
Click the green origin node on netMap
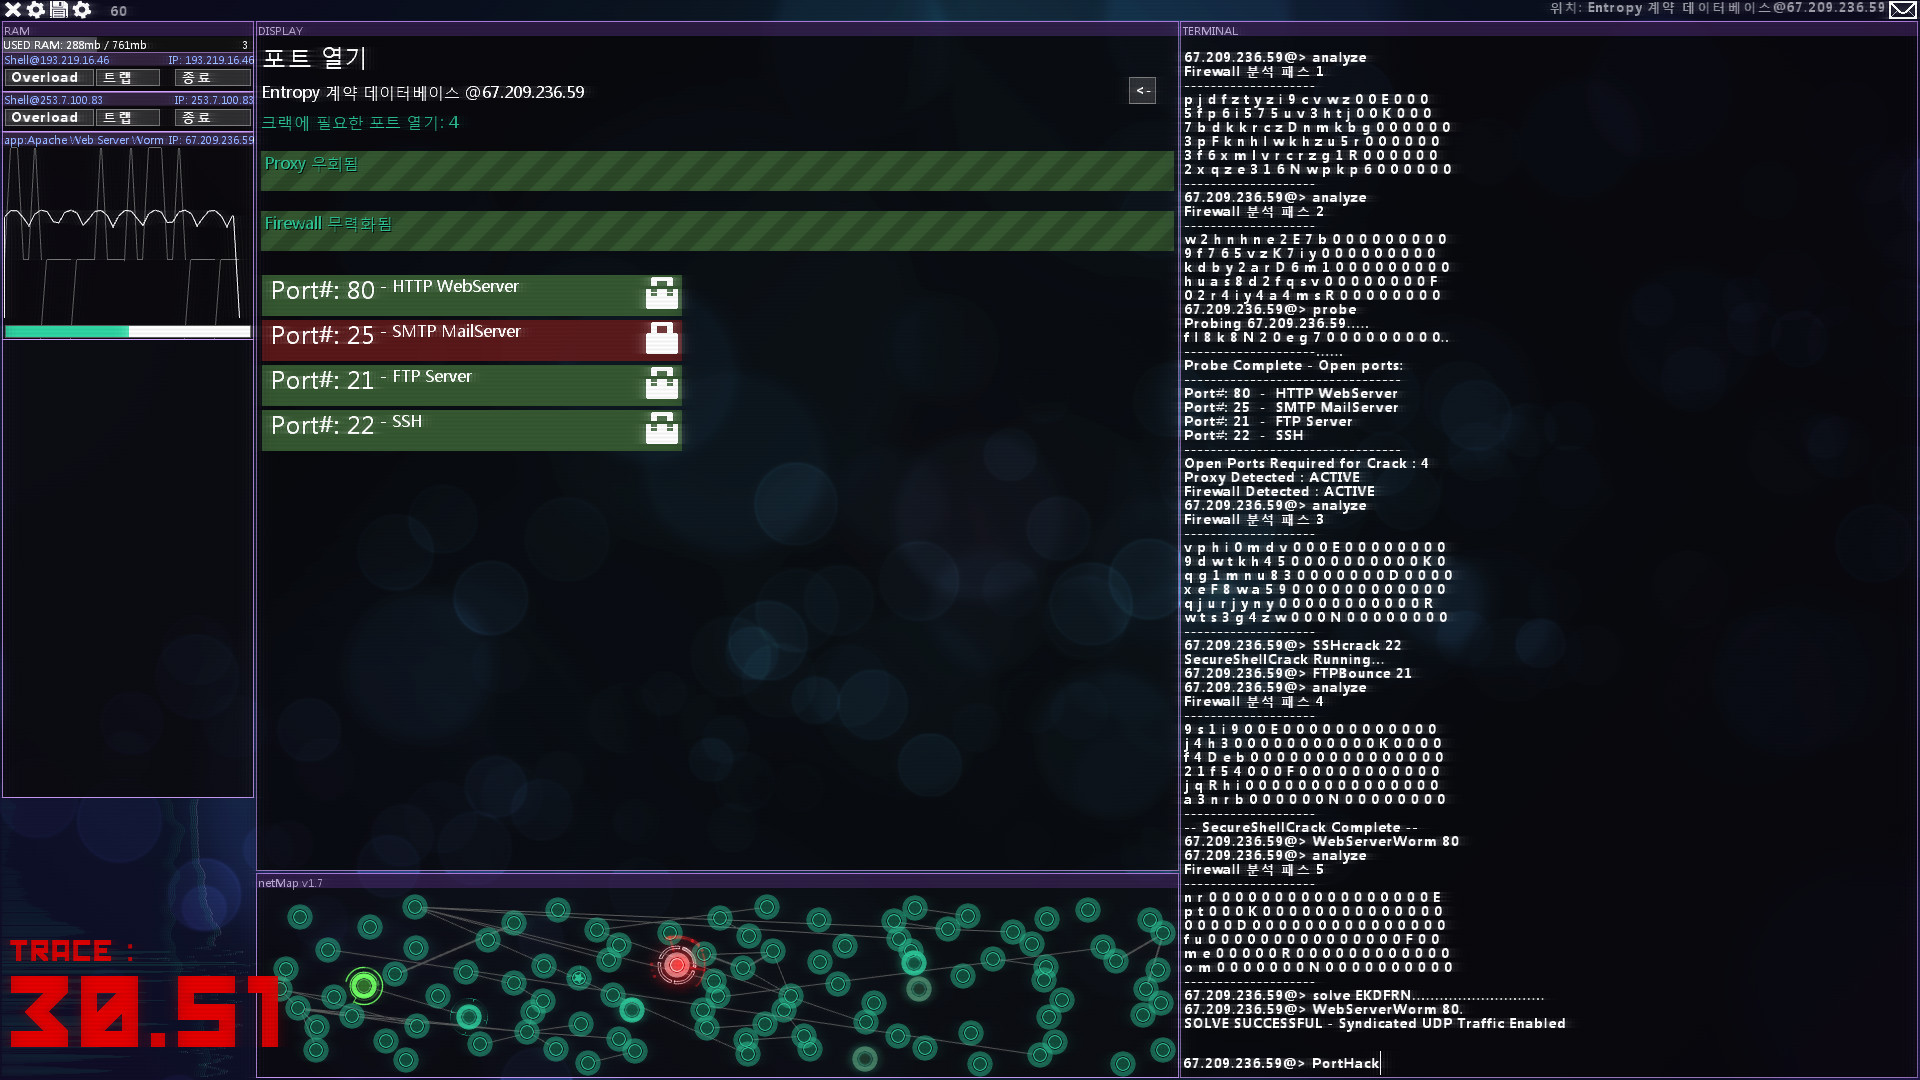pyautogui.click(x=365, y=985)
